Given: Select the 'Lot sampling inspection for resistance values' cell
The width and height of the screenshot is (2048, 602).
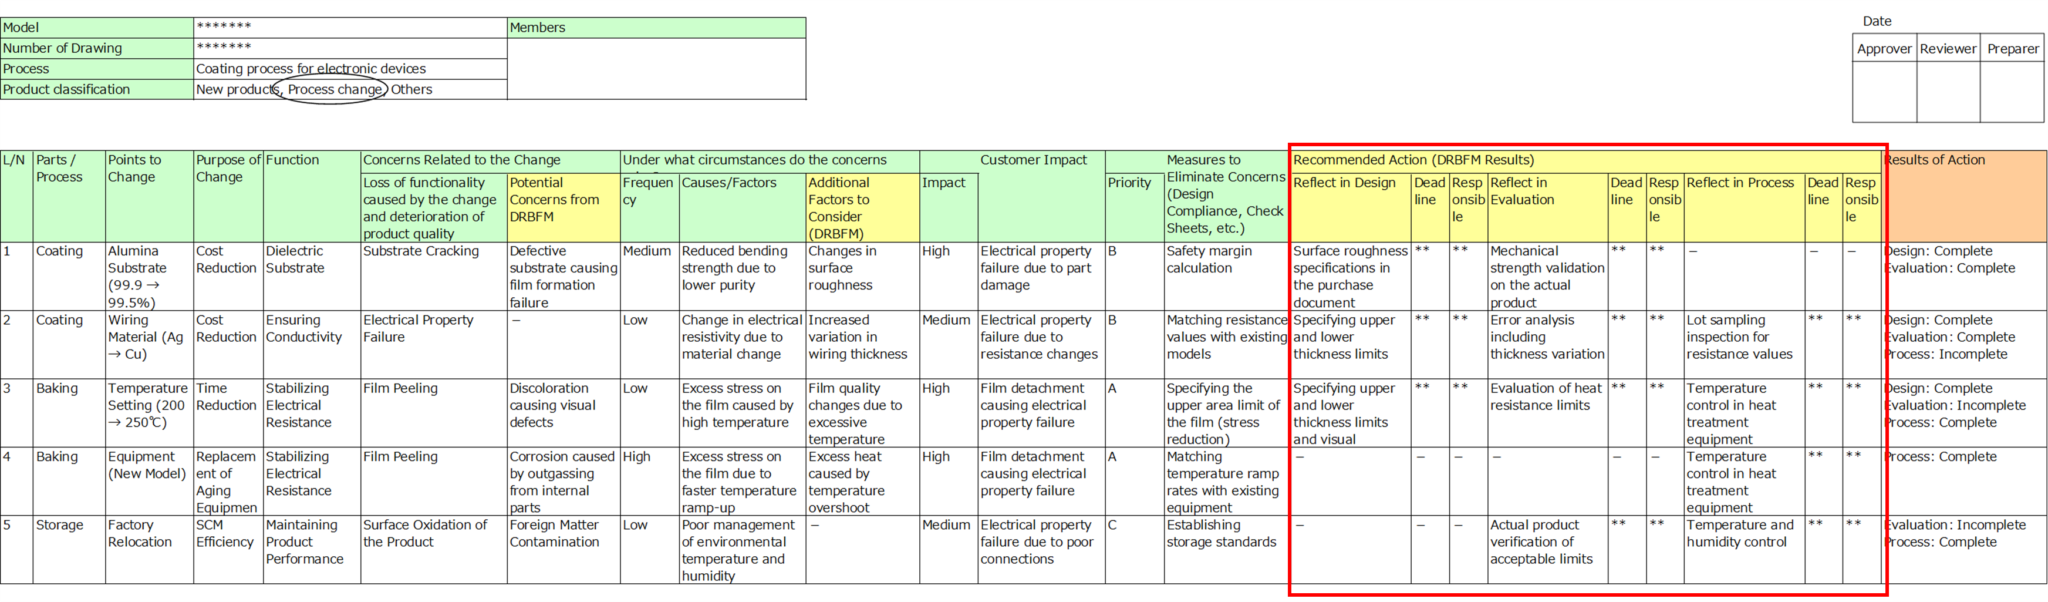Looking at the screenshot, I should [1744, 344].
